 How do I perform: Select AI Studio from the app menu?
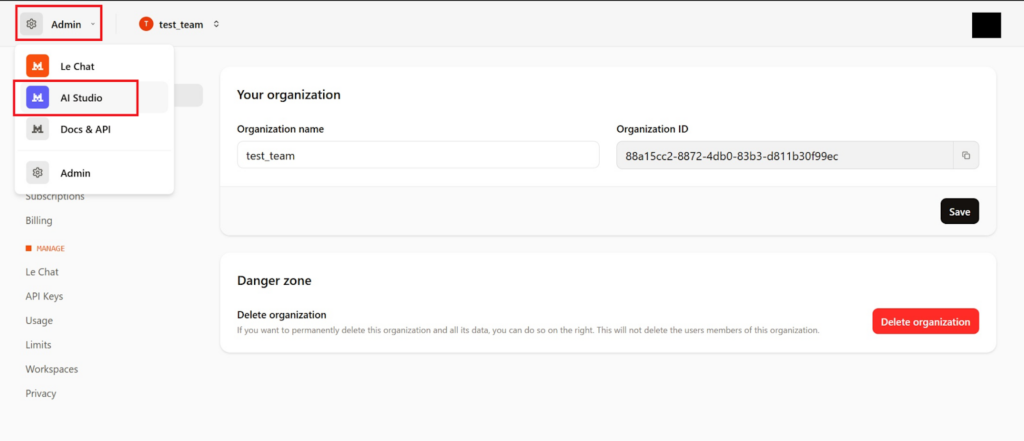tap(80, 98)
